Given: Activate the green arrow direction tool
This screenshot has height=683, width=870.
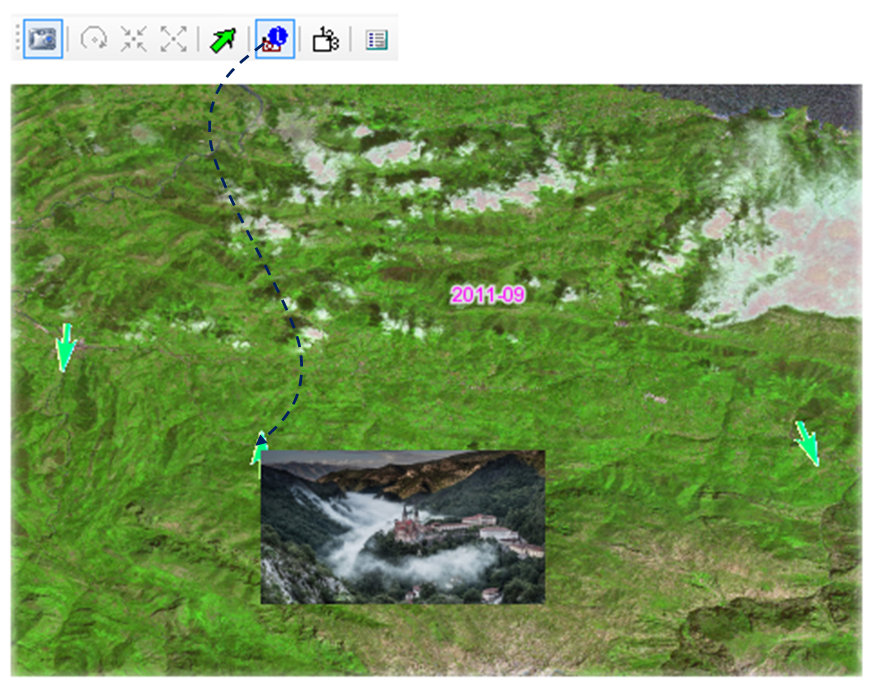Looking at the screenshot, I should coord(222,39).
